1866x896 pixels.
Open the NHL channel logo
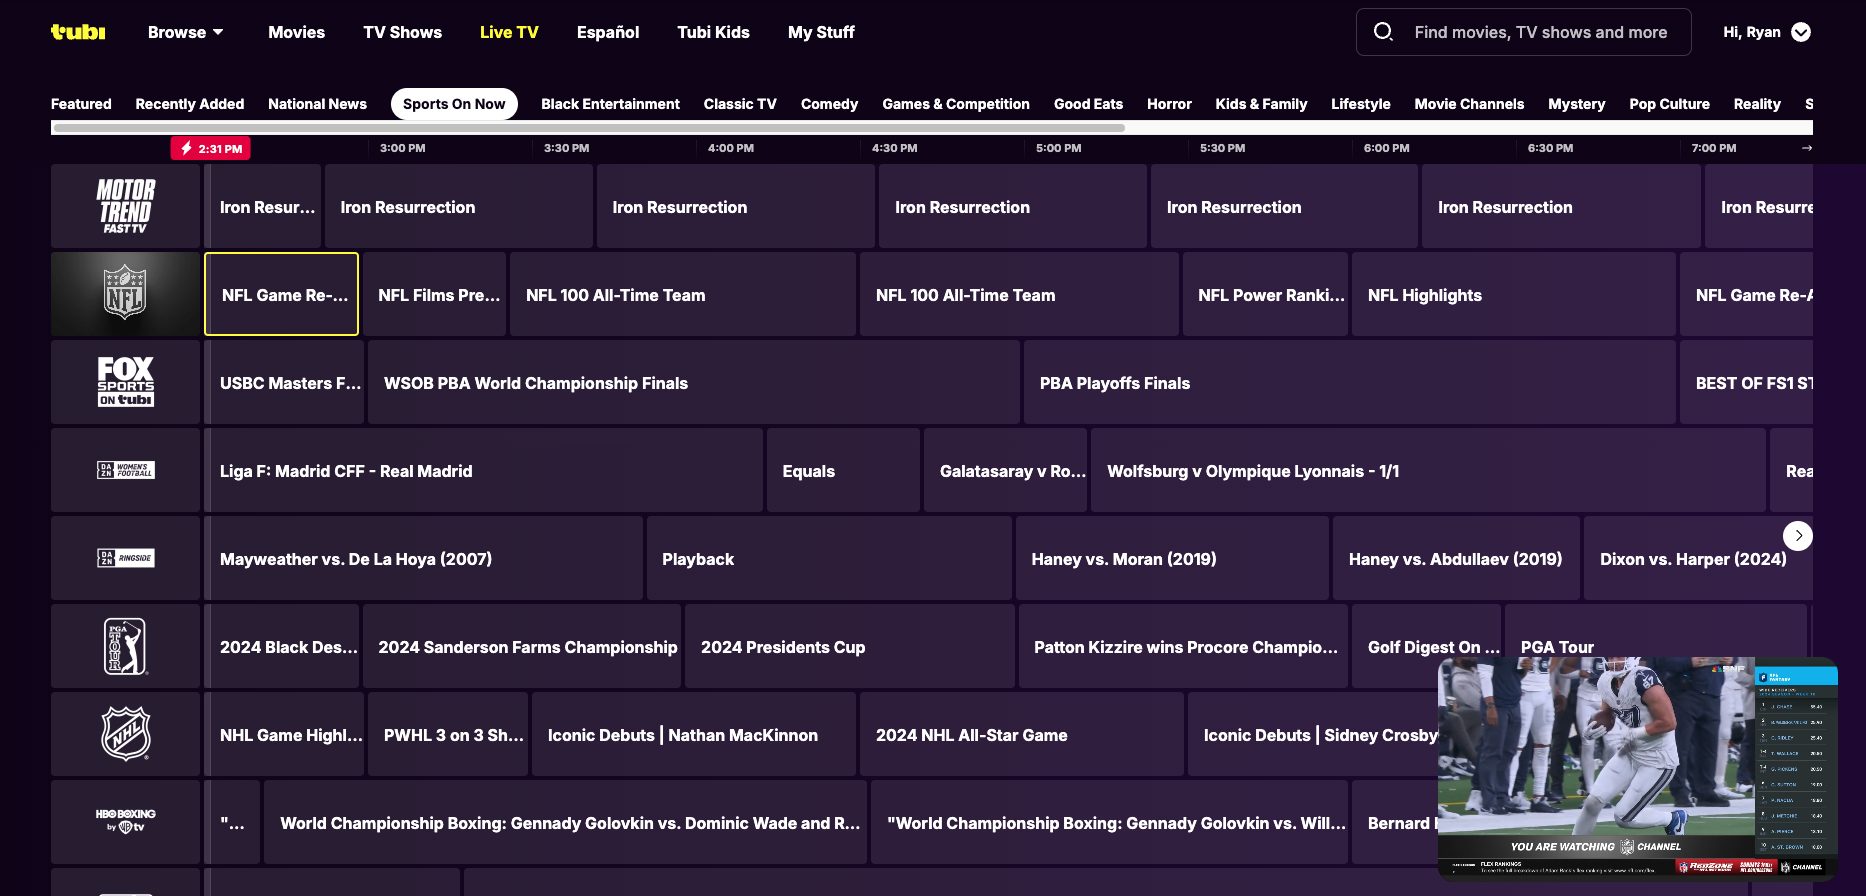[125, 734]
